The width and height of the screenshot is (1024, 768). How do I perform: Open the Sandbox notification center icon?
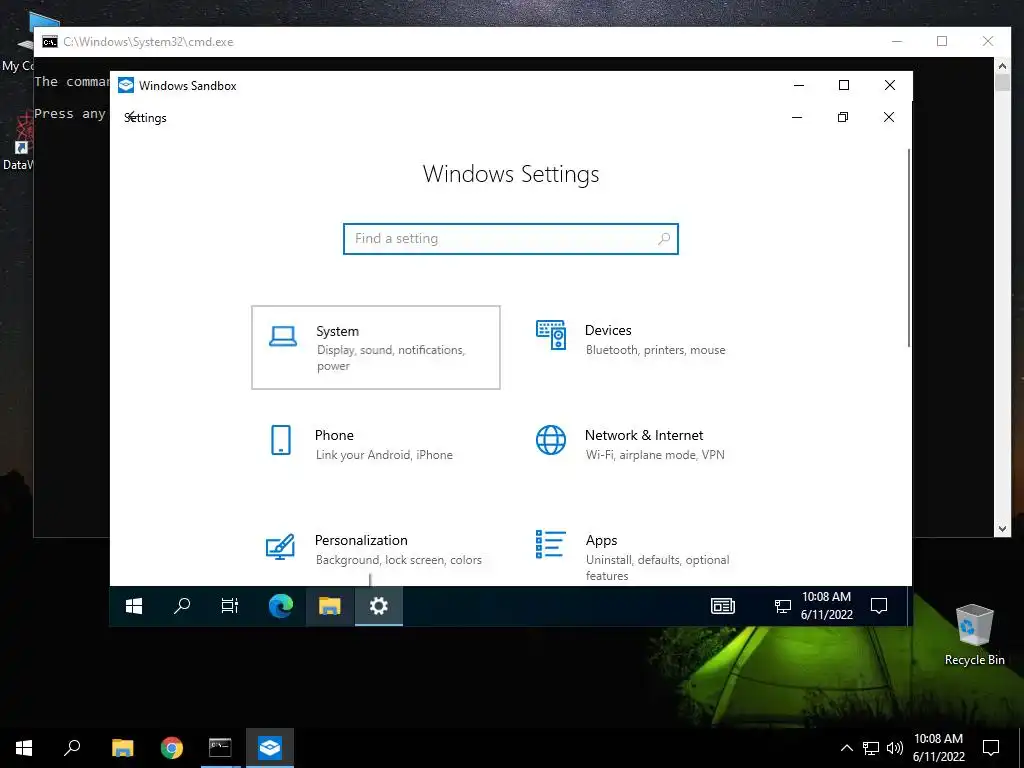[x=879, y=606]
